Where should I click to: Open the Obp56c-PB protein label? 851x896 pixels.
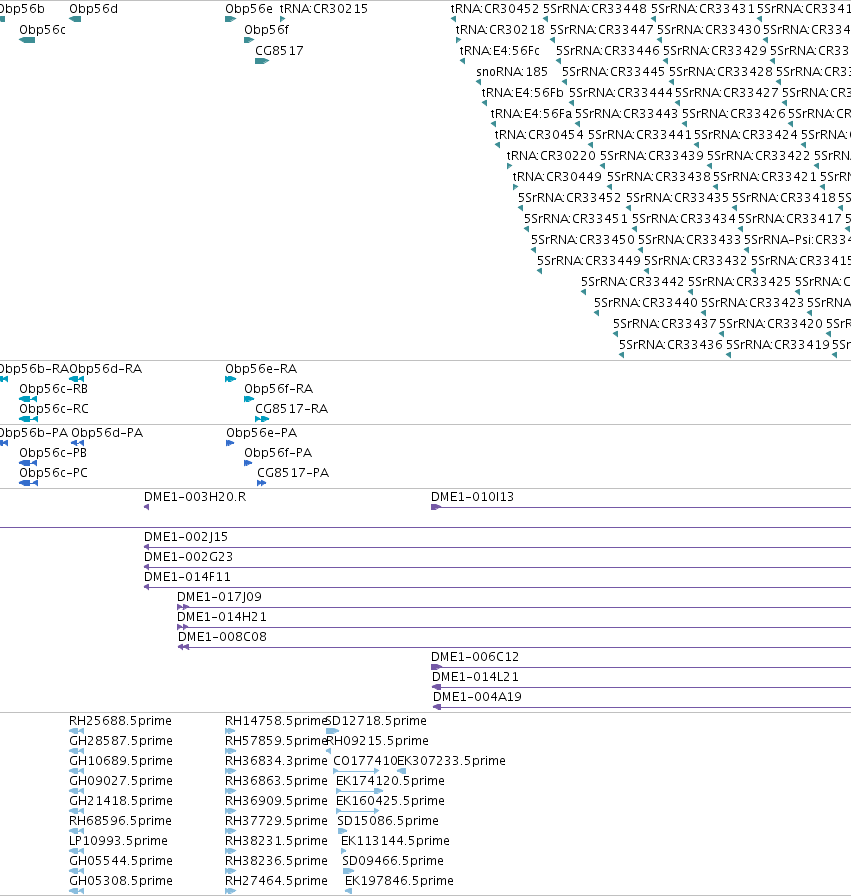point(53,453)
